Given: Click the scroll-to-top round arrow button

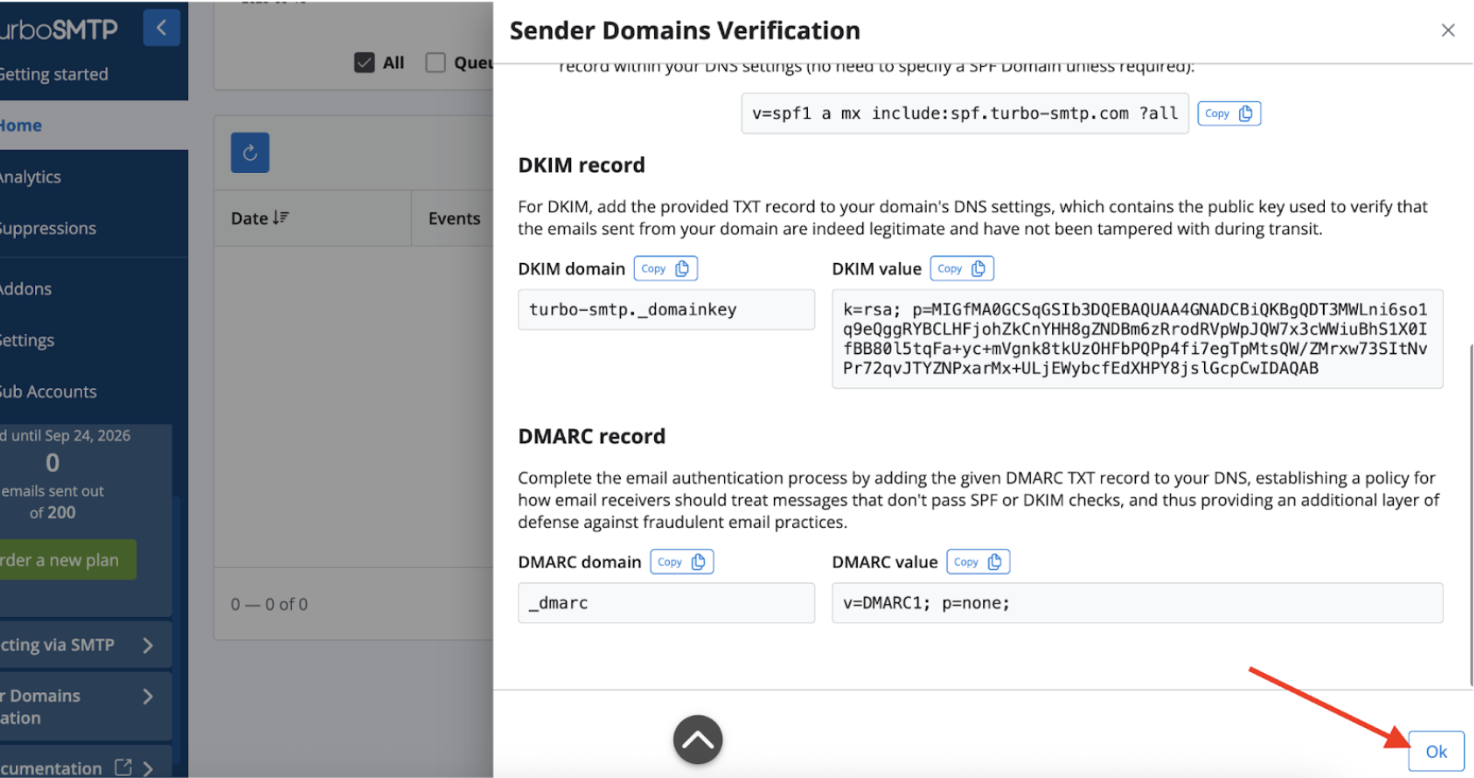Looking at the screenshot, I should coord(698,740).
